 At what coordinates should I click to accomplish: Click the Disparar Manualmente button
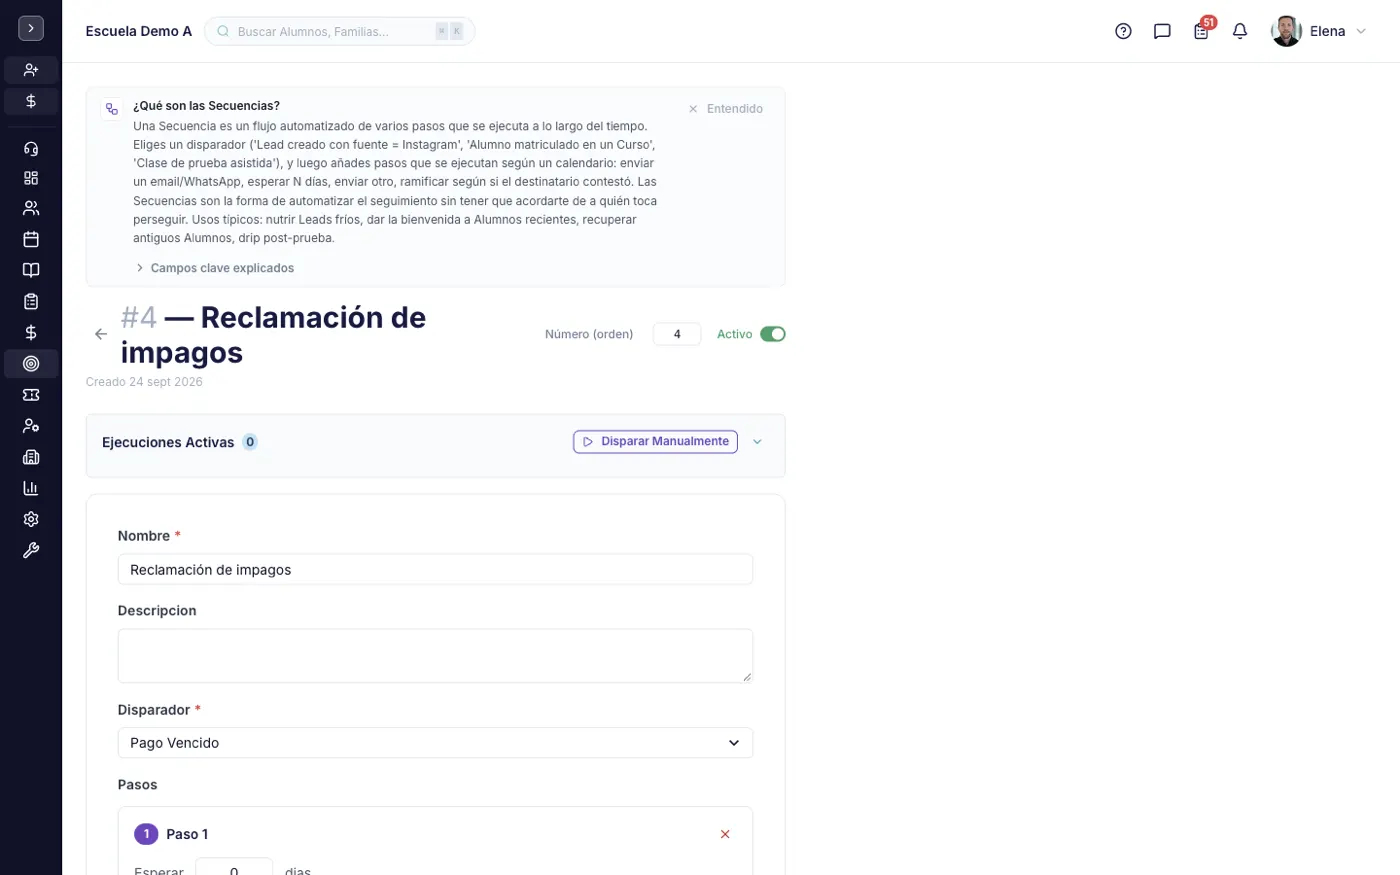655,441
